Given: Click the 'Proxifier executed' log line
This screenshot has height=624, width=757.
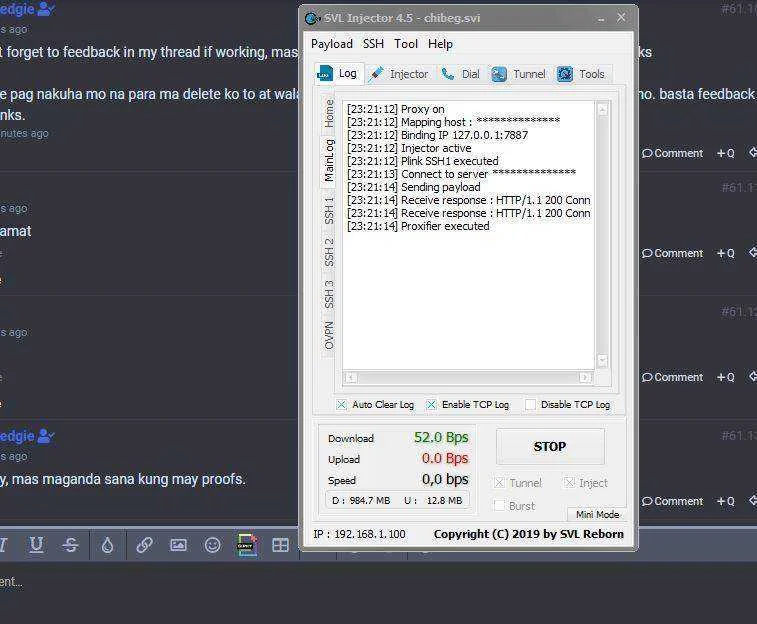Looking at the screenshot, I should coord(418,226).
